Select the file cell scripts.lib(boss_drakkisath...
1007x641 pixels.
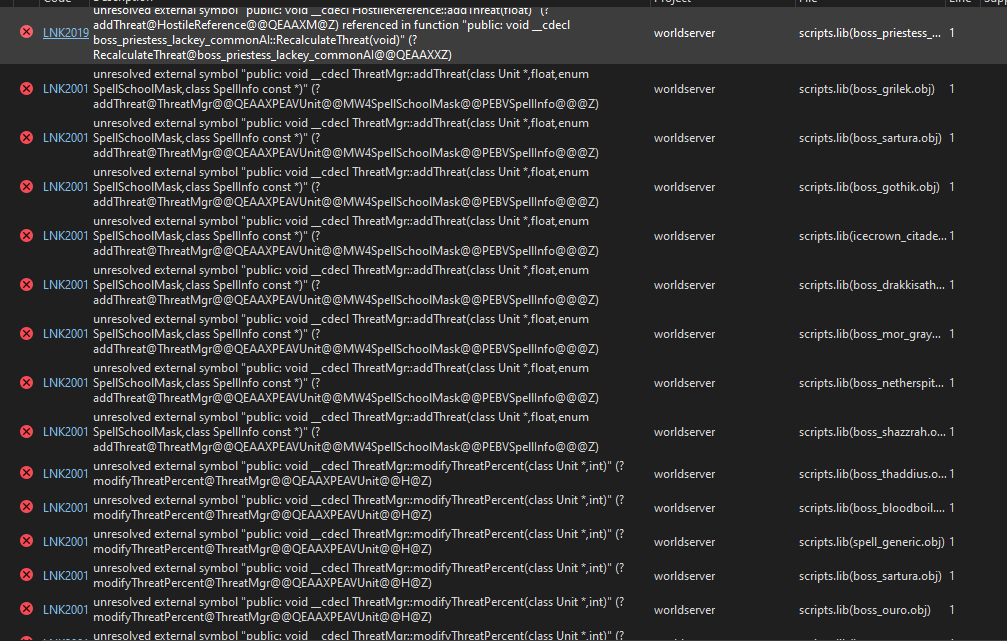871,285
